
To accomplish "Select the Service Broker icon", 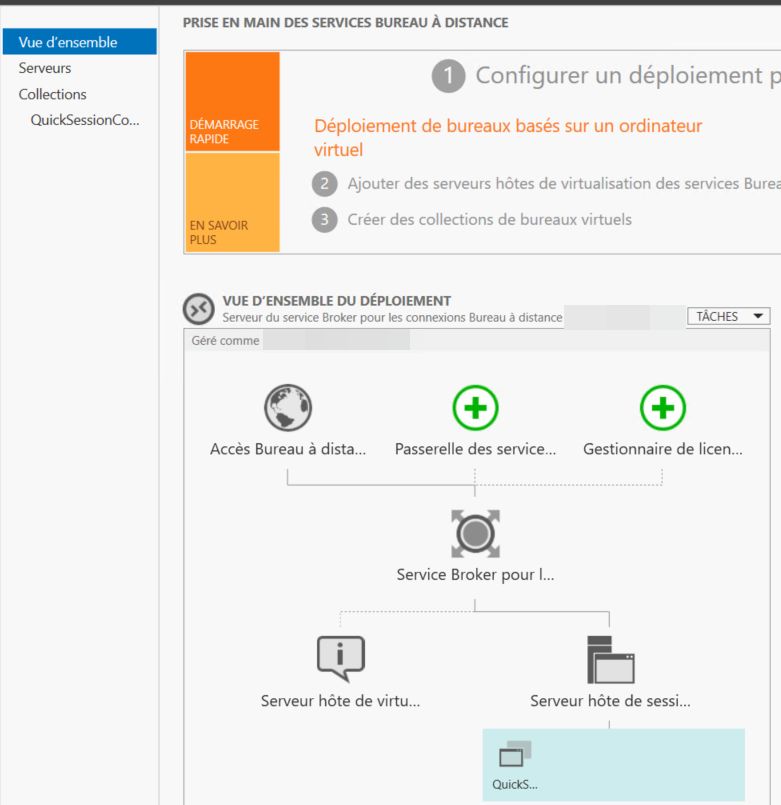I will click(x=475, y=533).
